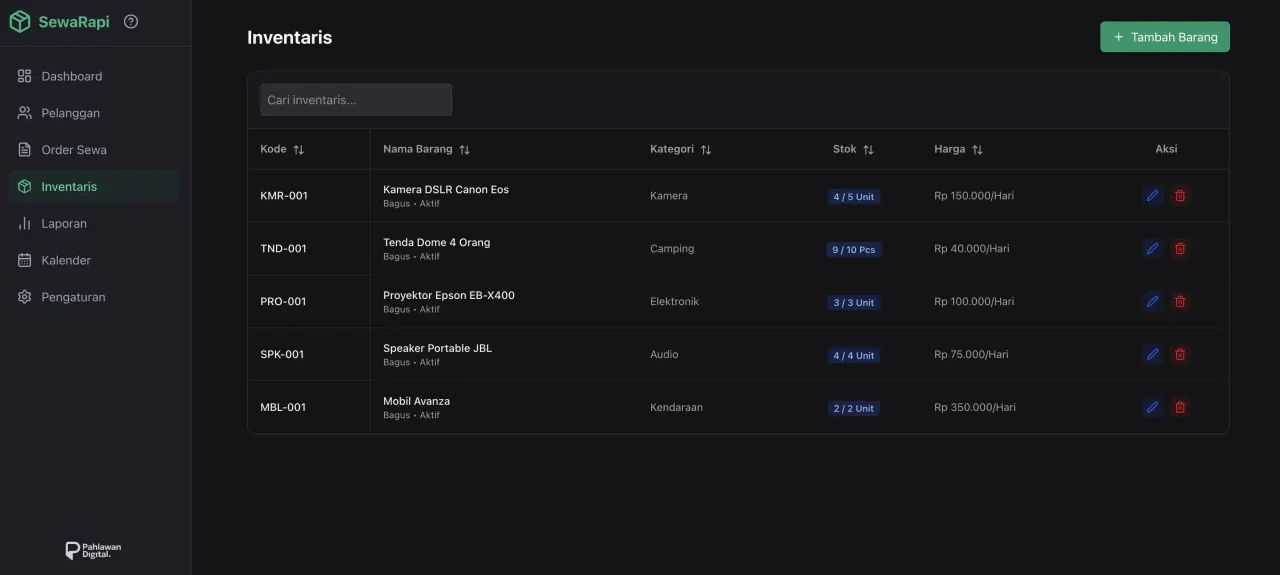Sort table by Kode column arrows
This screenshot has width=1280, height=575.
point(298,150)
